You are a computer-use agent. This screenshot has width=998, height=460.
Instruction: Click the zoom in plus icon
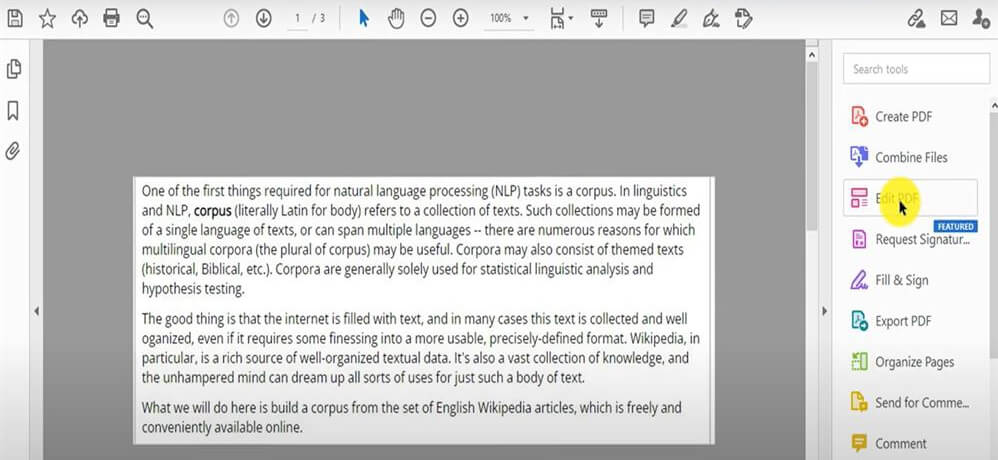click(x=461, y=18)
